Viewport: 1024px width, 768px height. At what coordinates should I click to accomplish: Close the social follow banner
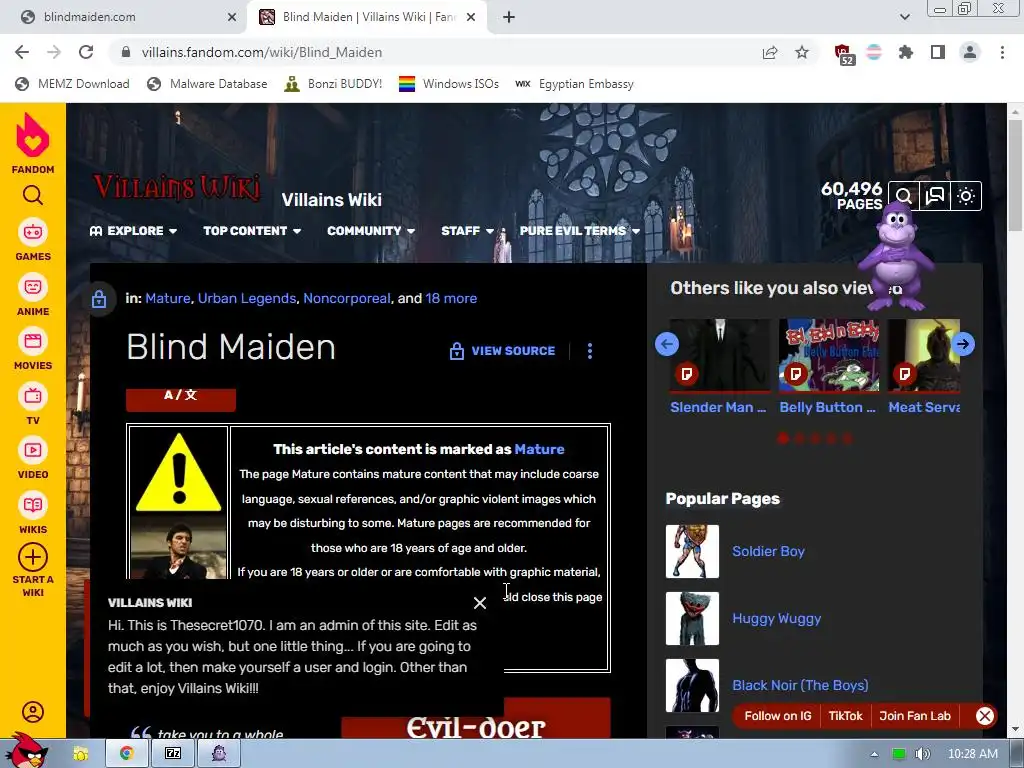(985, 716)
